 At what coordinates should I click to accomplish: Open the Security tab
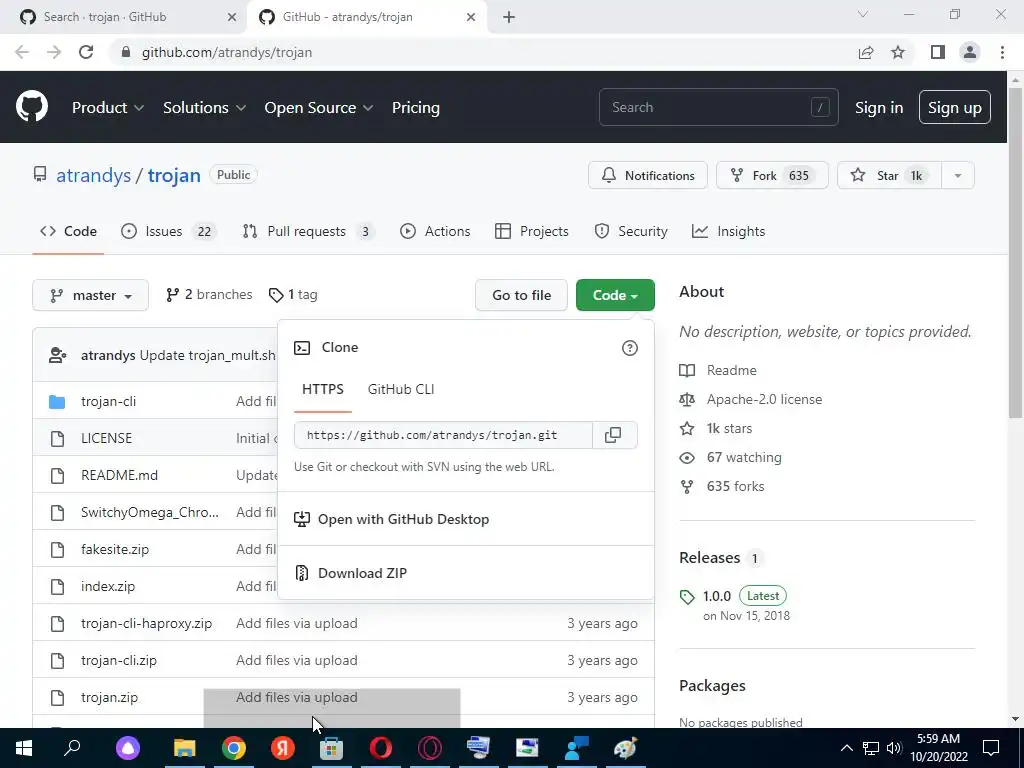[631, 231]
